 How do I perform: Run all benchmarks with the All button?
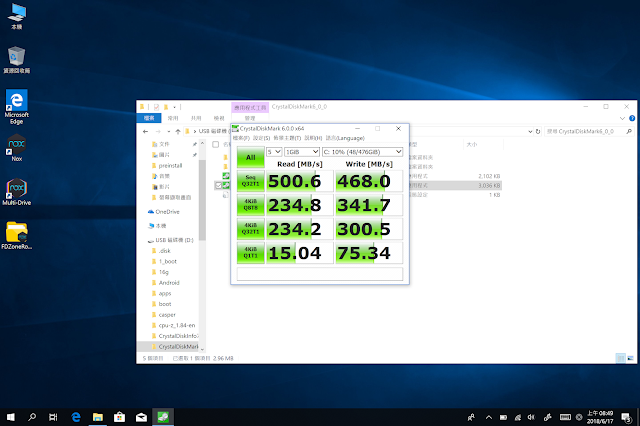[251, 157]
